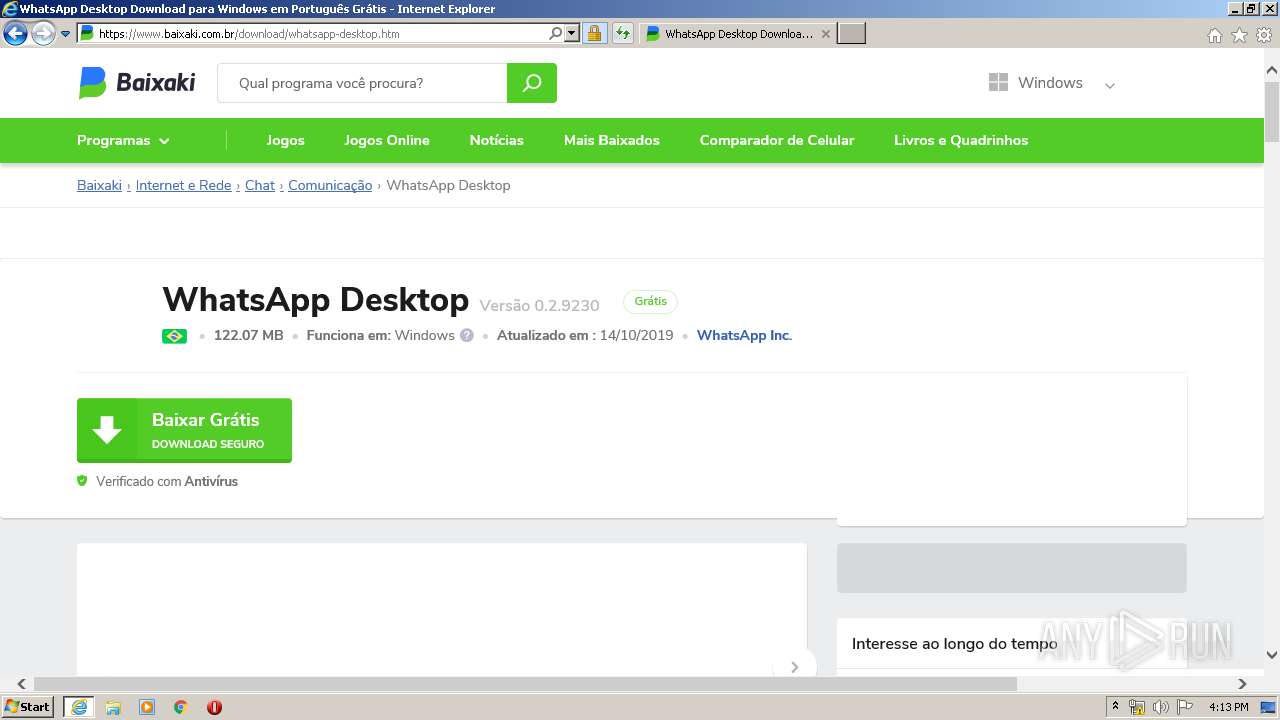Show hidden system tray icons arrow
The width and height of the screenshot is (1280, 720).
1116,707
